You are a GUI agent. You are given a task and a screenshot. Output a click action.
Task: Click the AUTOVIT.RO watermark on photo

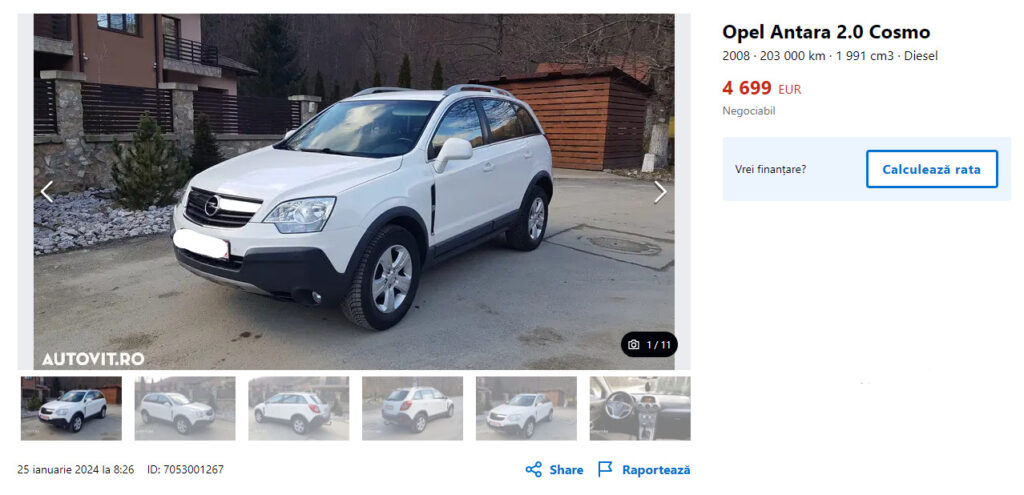coord(93,359)
